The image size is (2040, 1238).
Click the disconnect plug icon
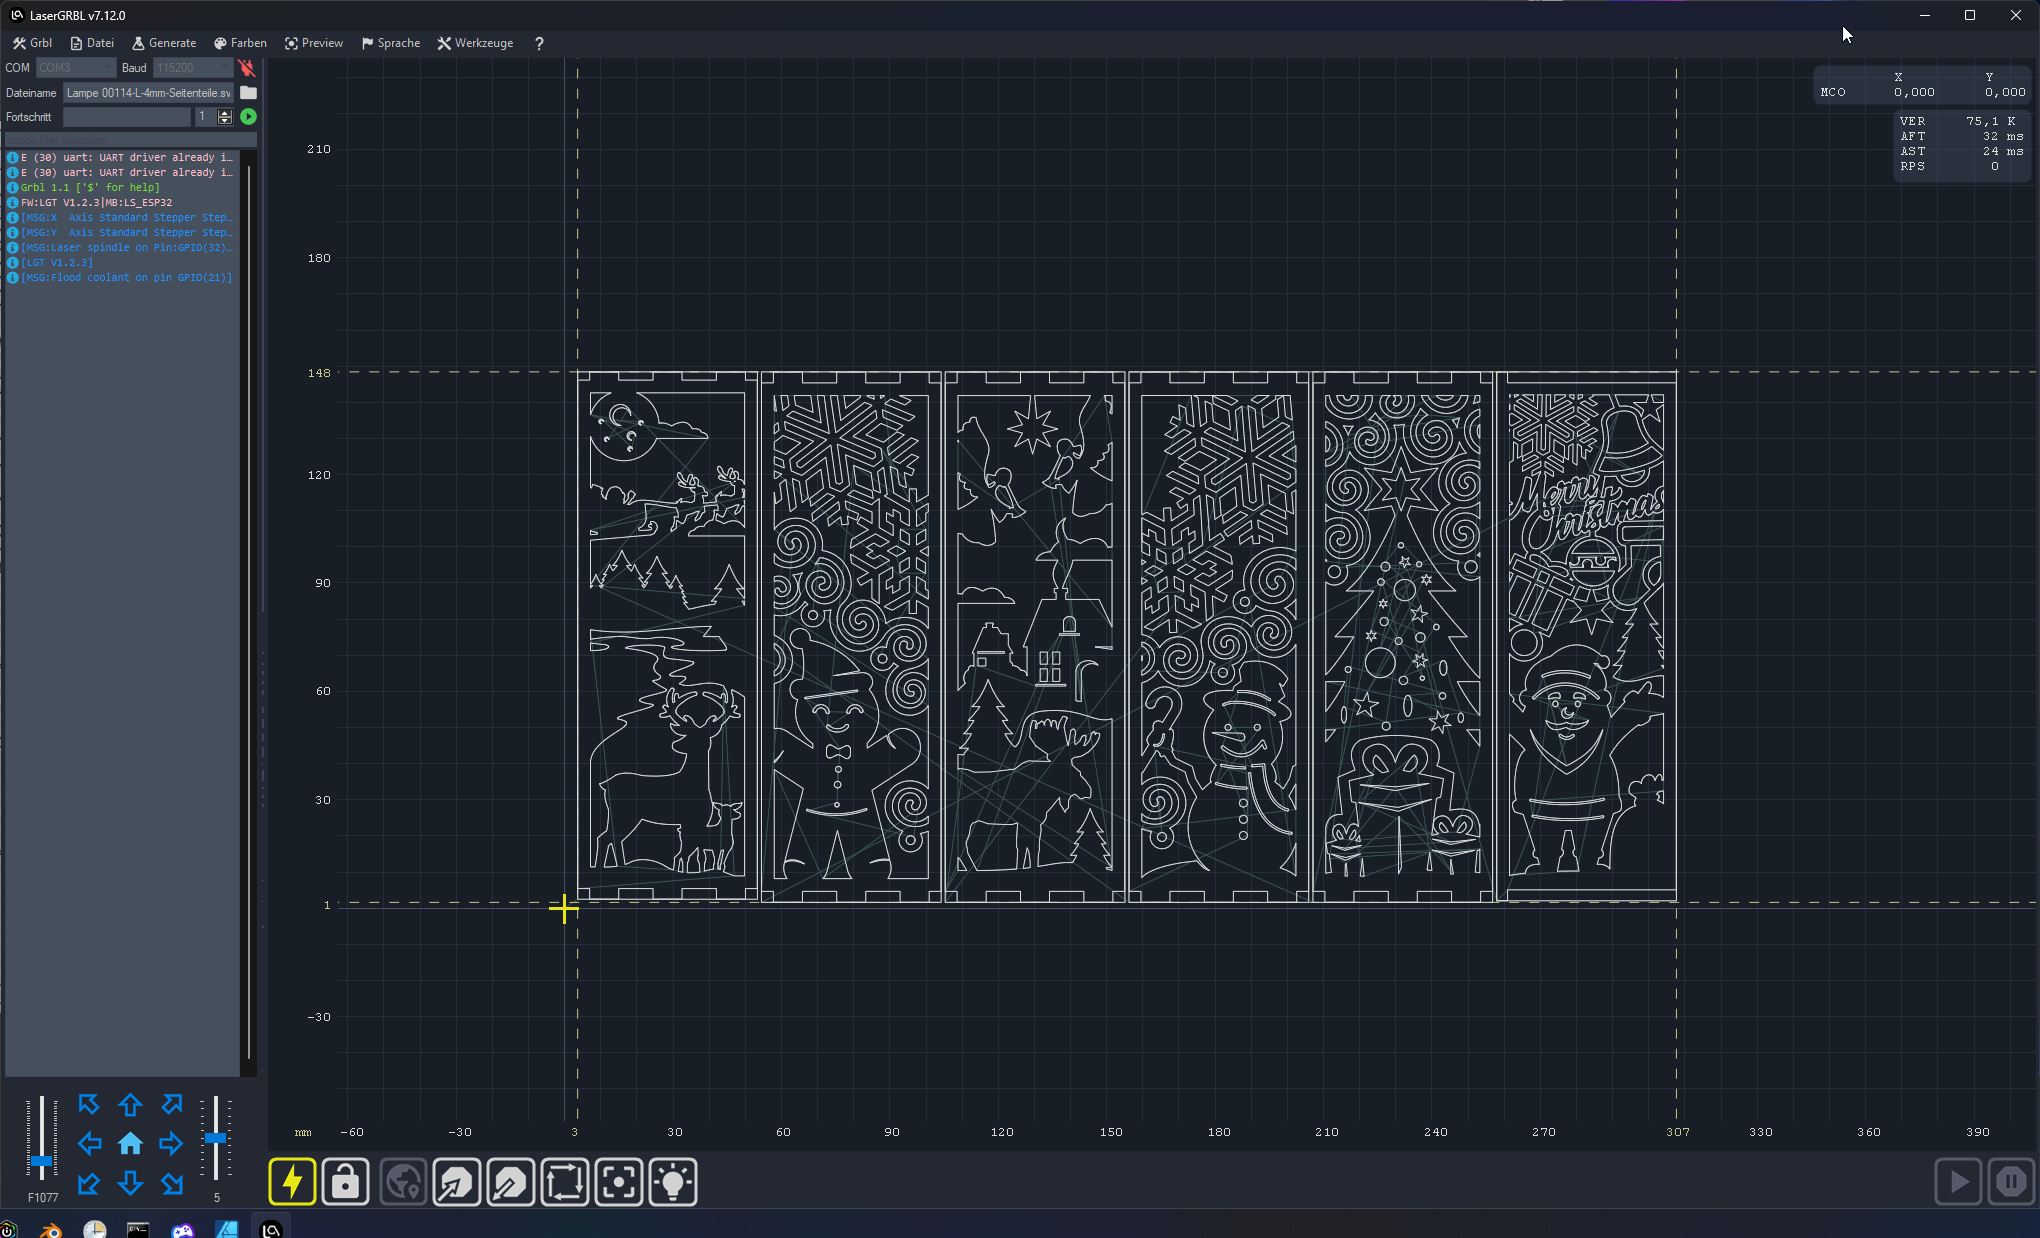click(x=247, y=68)
